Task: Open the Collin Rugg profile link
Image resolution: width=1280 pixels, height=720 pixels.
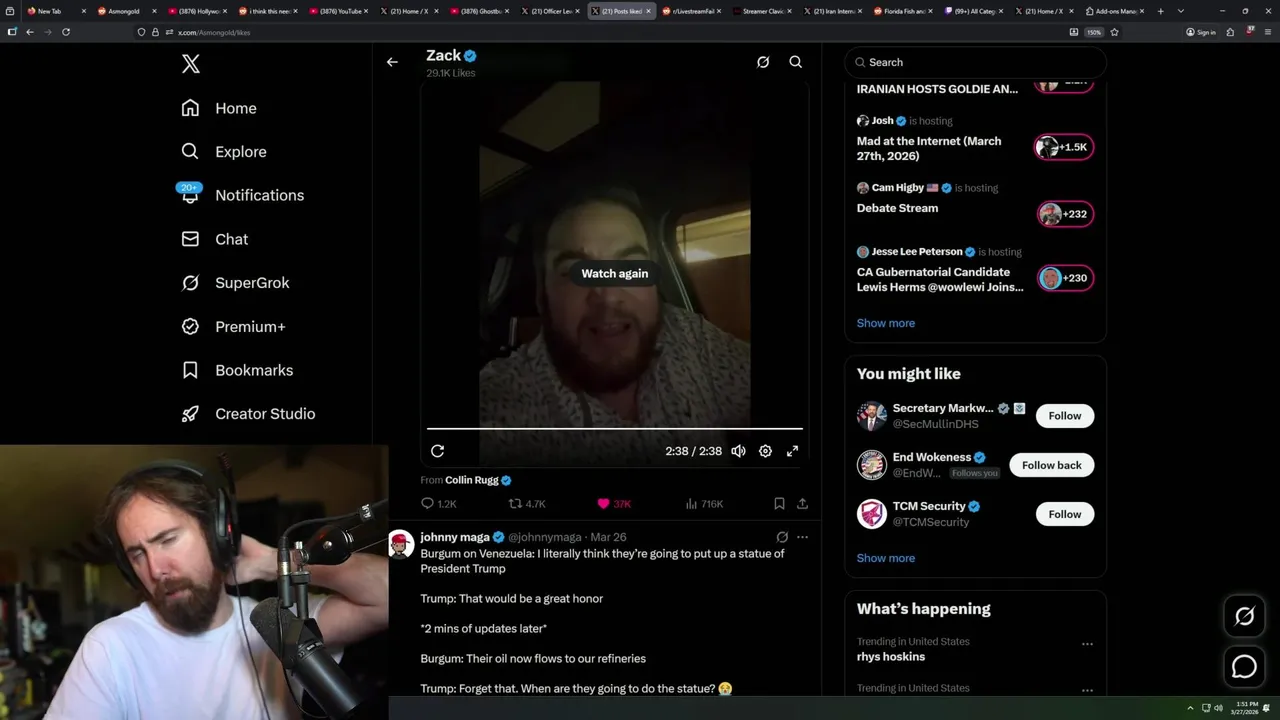Action: pyautogui.click(x=472, y=480)
